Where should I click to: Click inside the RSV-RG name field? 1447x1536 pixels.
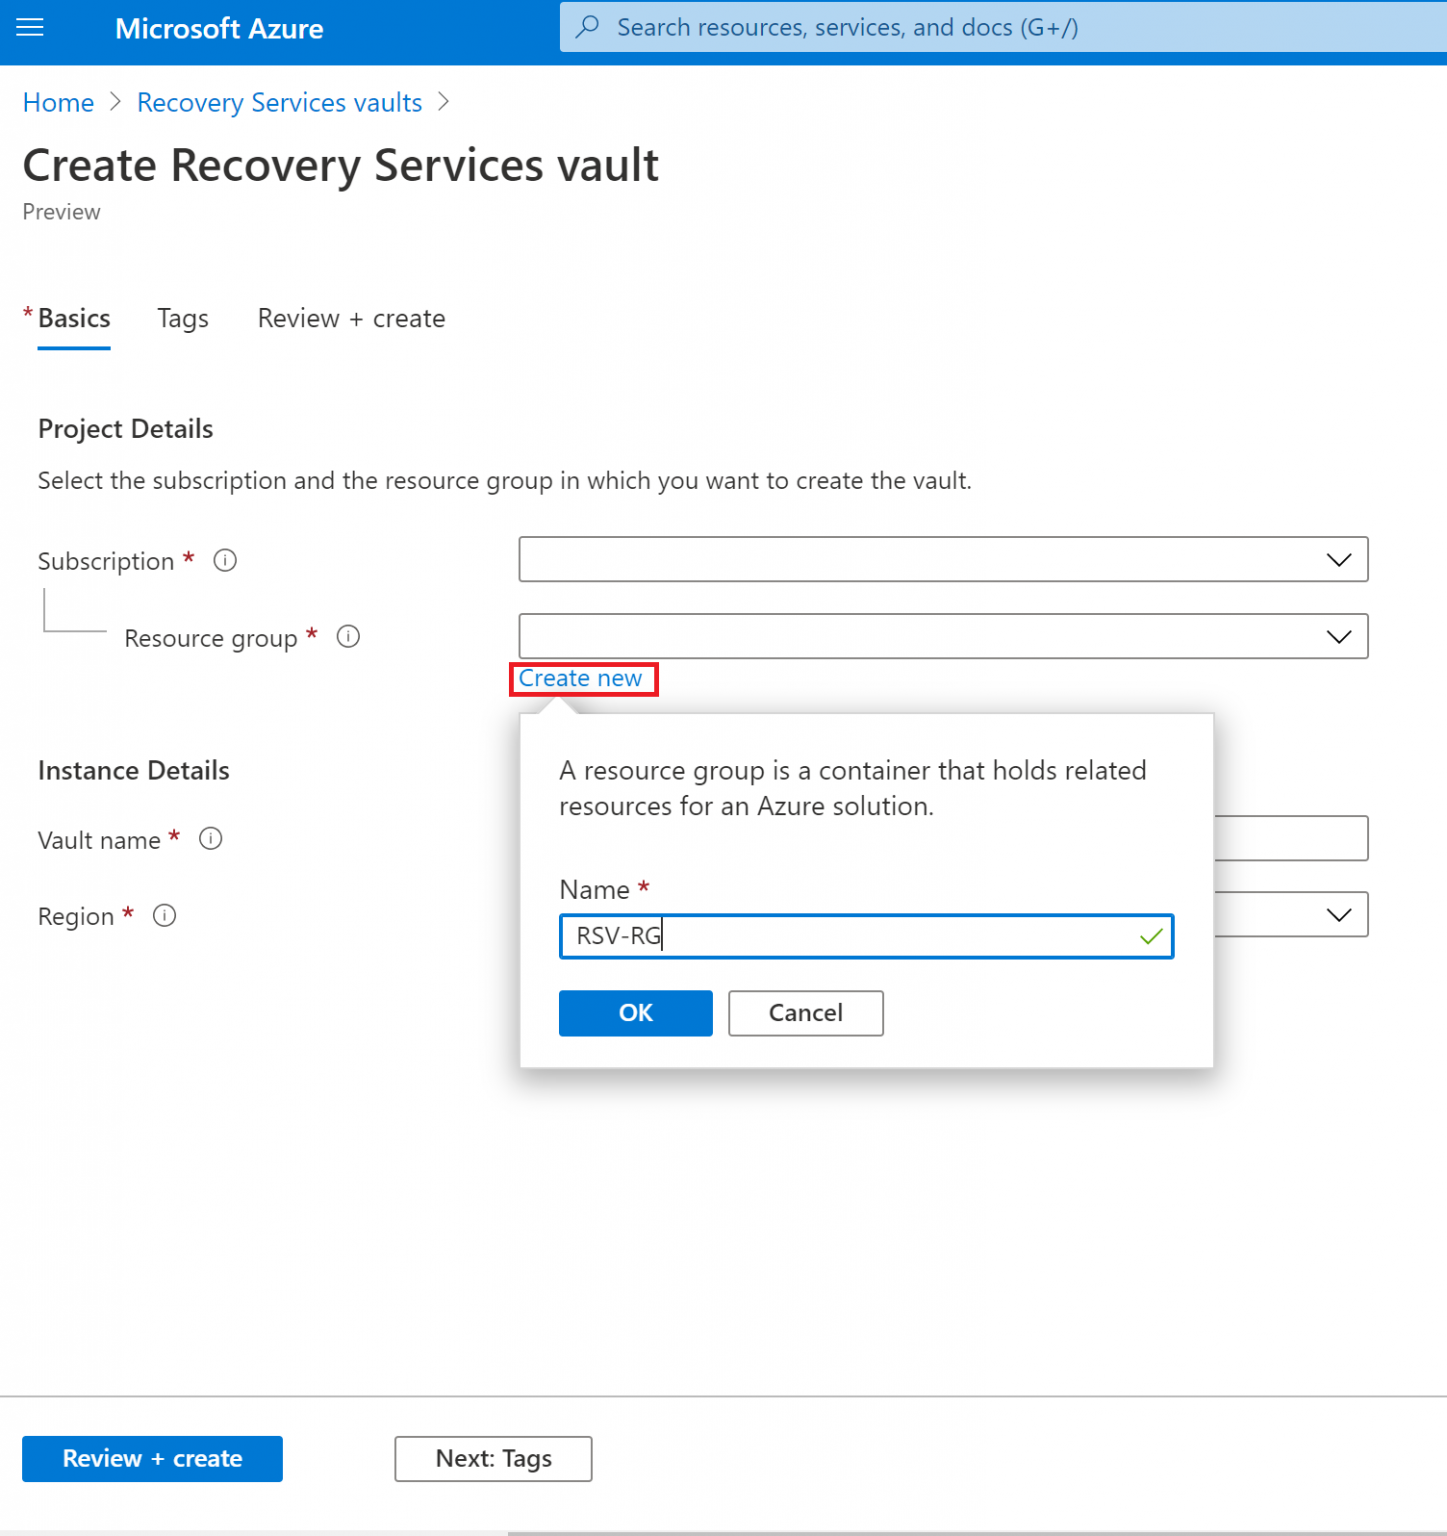(865, 936)
